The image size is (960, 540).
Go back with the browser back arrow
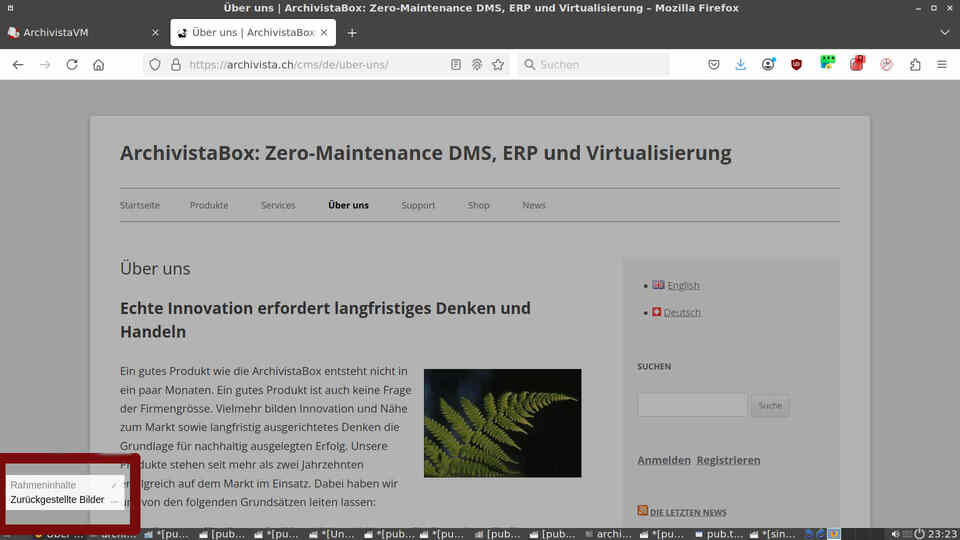(x=18, y=64)
